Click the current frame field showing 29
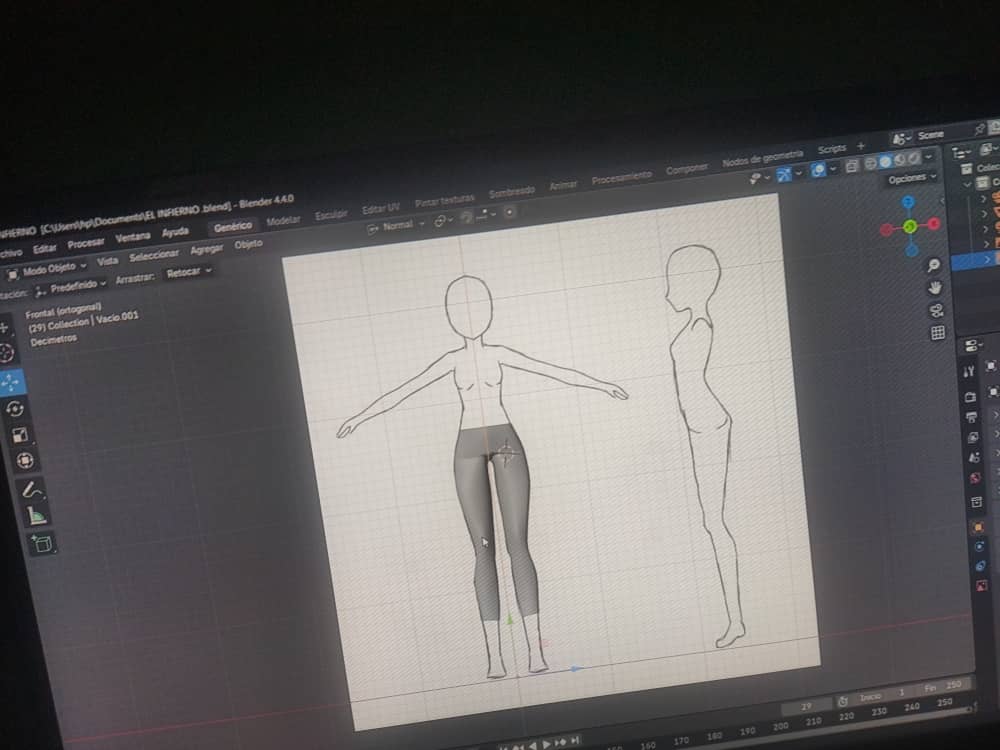The image size is (1000, 750). [x=806, y=706]
